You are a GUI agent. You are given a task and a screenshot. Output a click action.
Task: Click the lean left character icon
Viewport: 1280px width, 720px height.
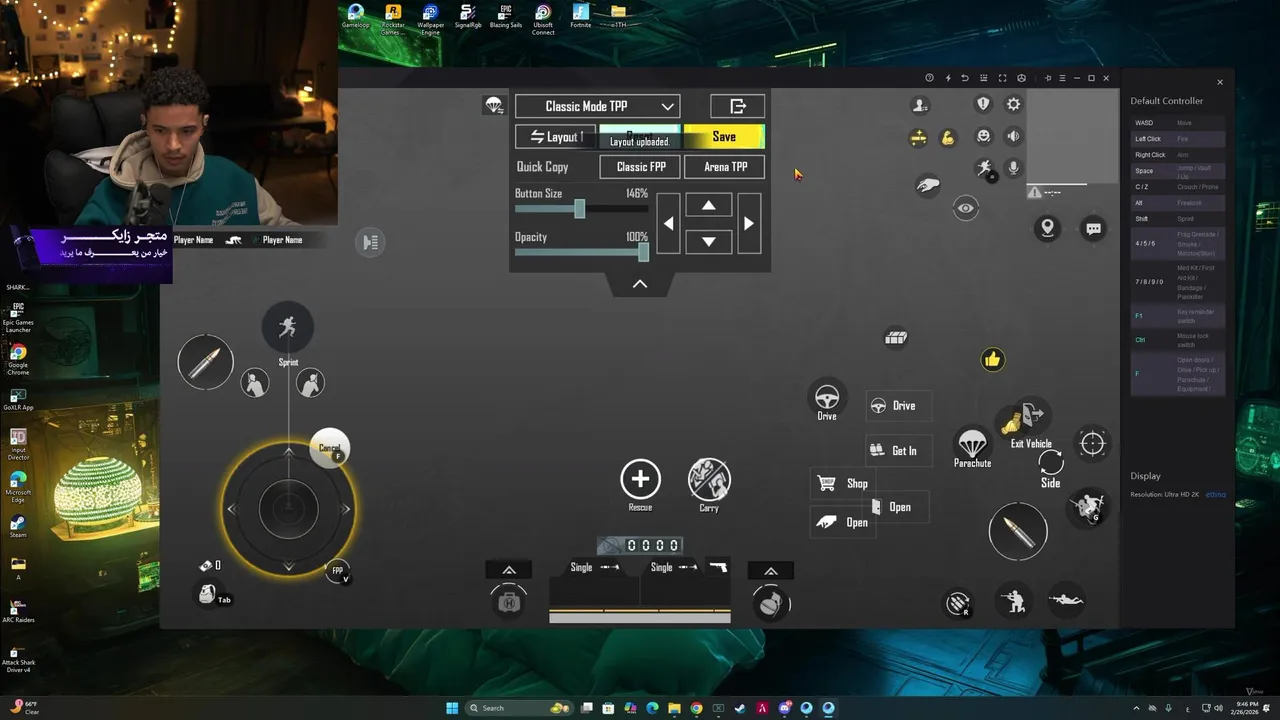pyautogui.click(x=255, y=384)
